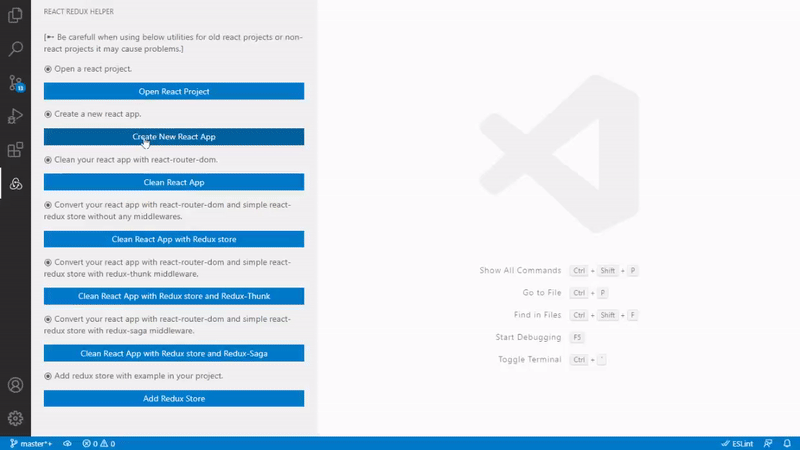This screenshot has height=450, width=800.
Task: Click Clean React App with Redux-Thunk button
Action: point(174,296)
